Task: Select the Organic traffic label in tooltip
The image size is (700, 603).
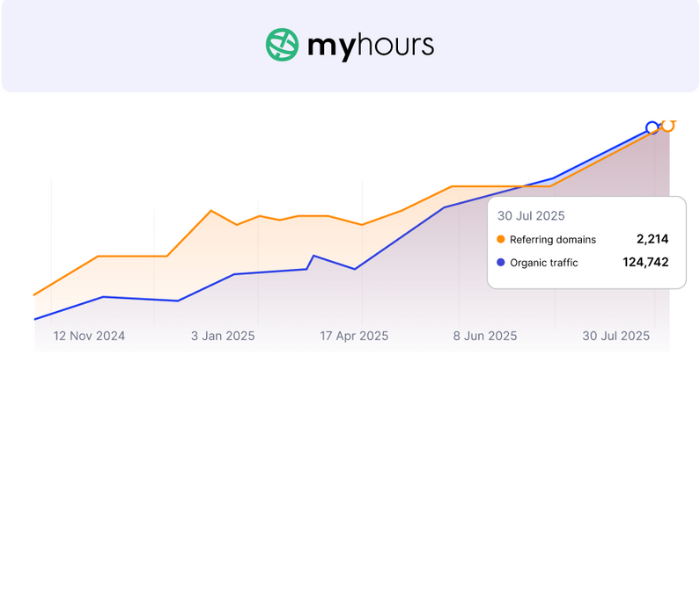Action: 544,263
